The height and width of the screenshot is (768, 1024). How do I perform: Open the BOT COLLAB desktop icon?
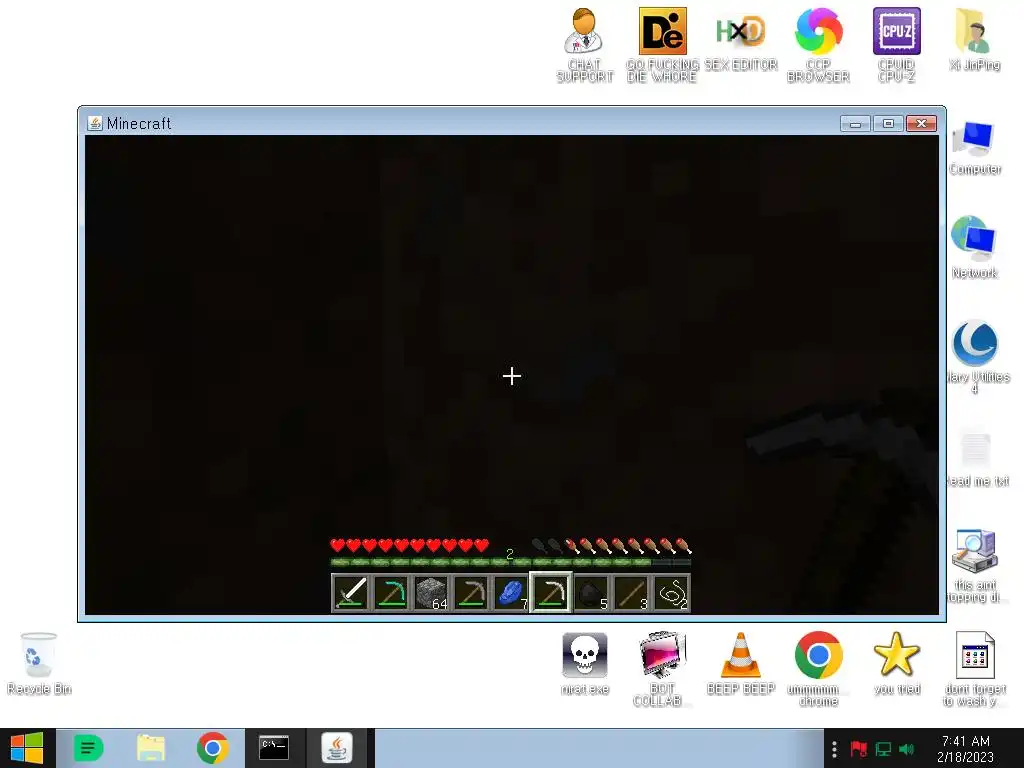(x=662, y=669)
